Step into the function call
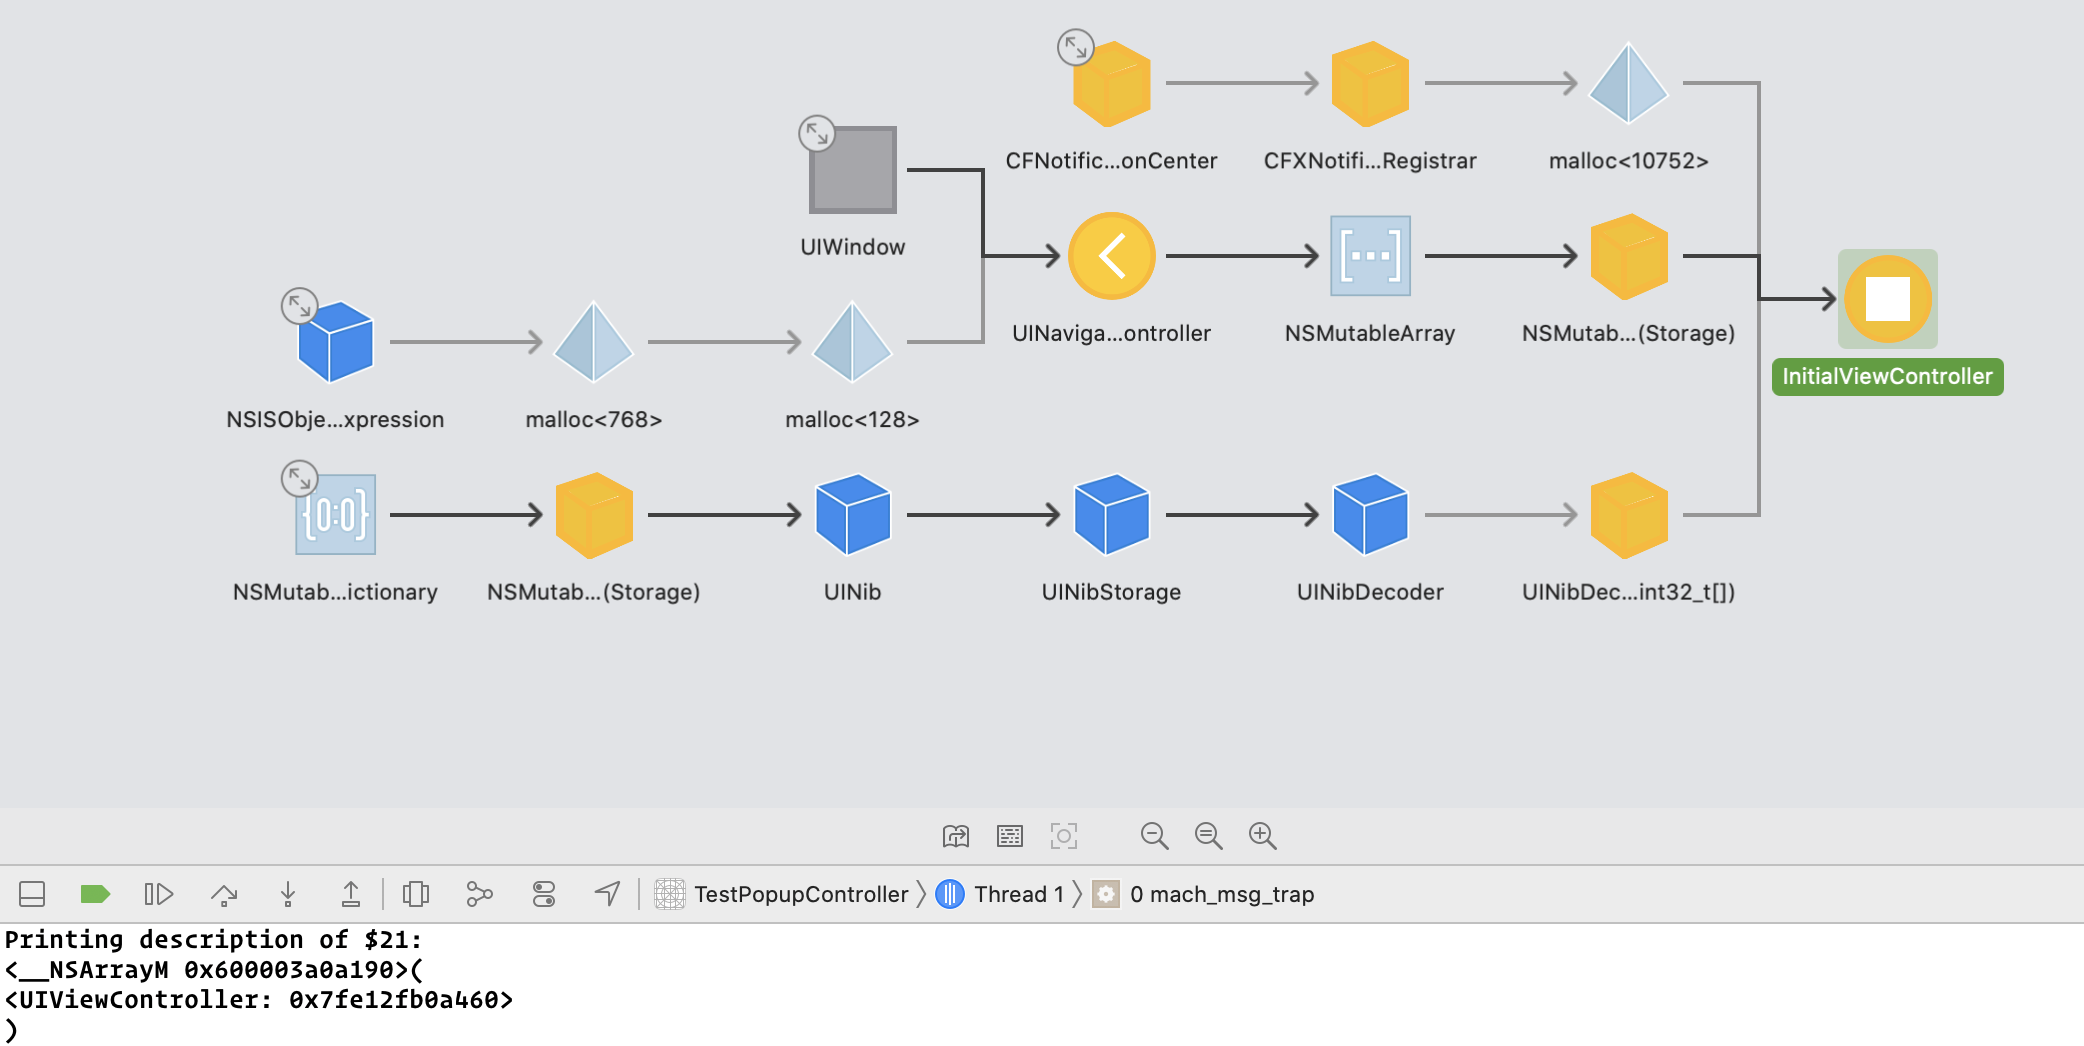Image resolution: width=2084 pixels, height=1046 pixels. tap(288, 894)
